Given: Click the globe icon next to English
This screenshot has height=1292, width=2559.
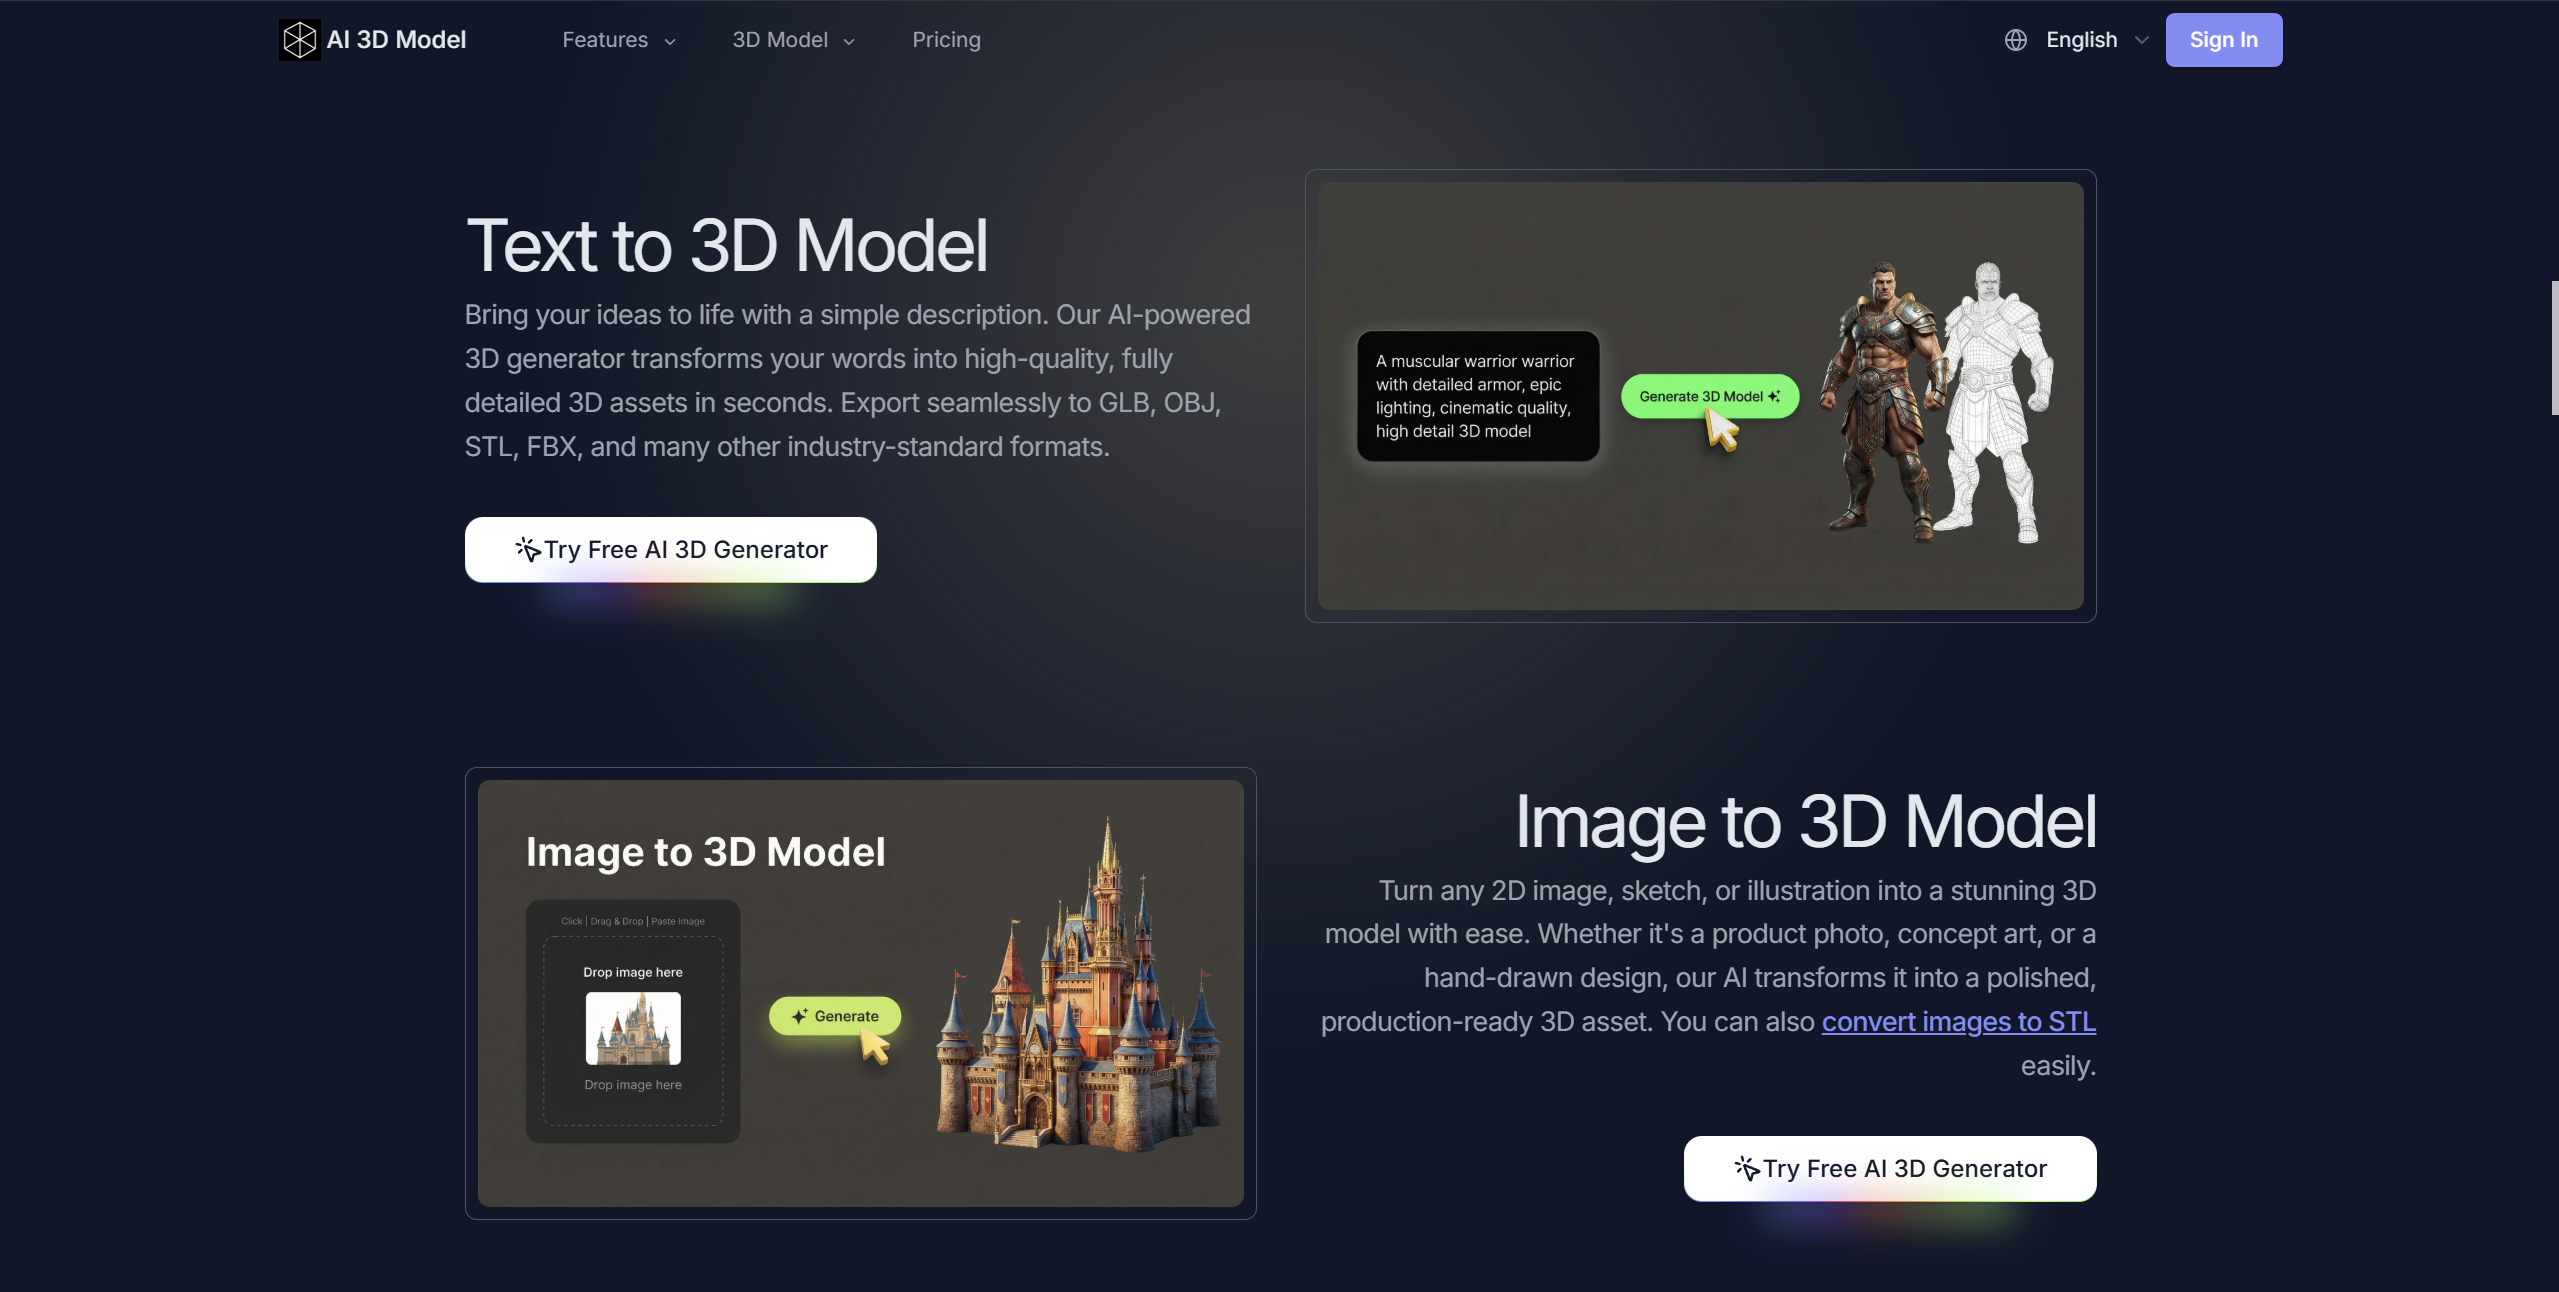Looking at the screenshot, I should (2014, 39).
